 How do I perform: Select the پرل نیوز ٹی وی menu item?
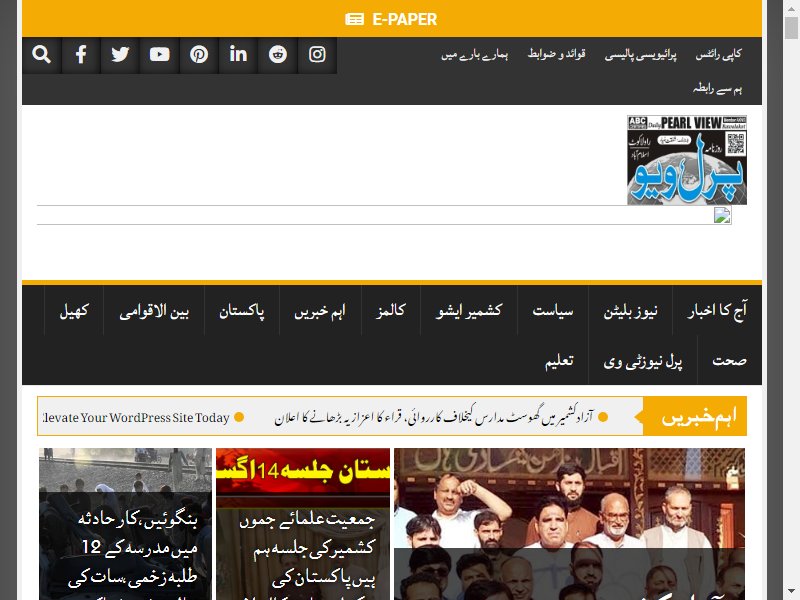tap(643, 360)
